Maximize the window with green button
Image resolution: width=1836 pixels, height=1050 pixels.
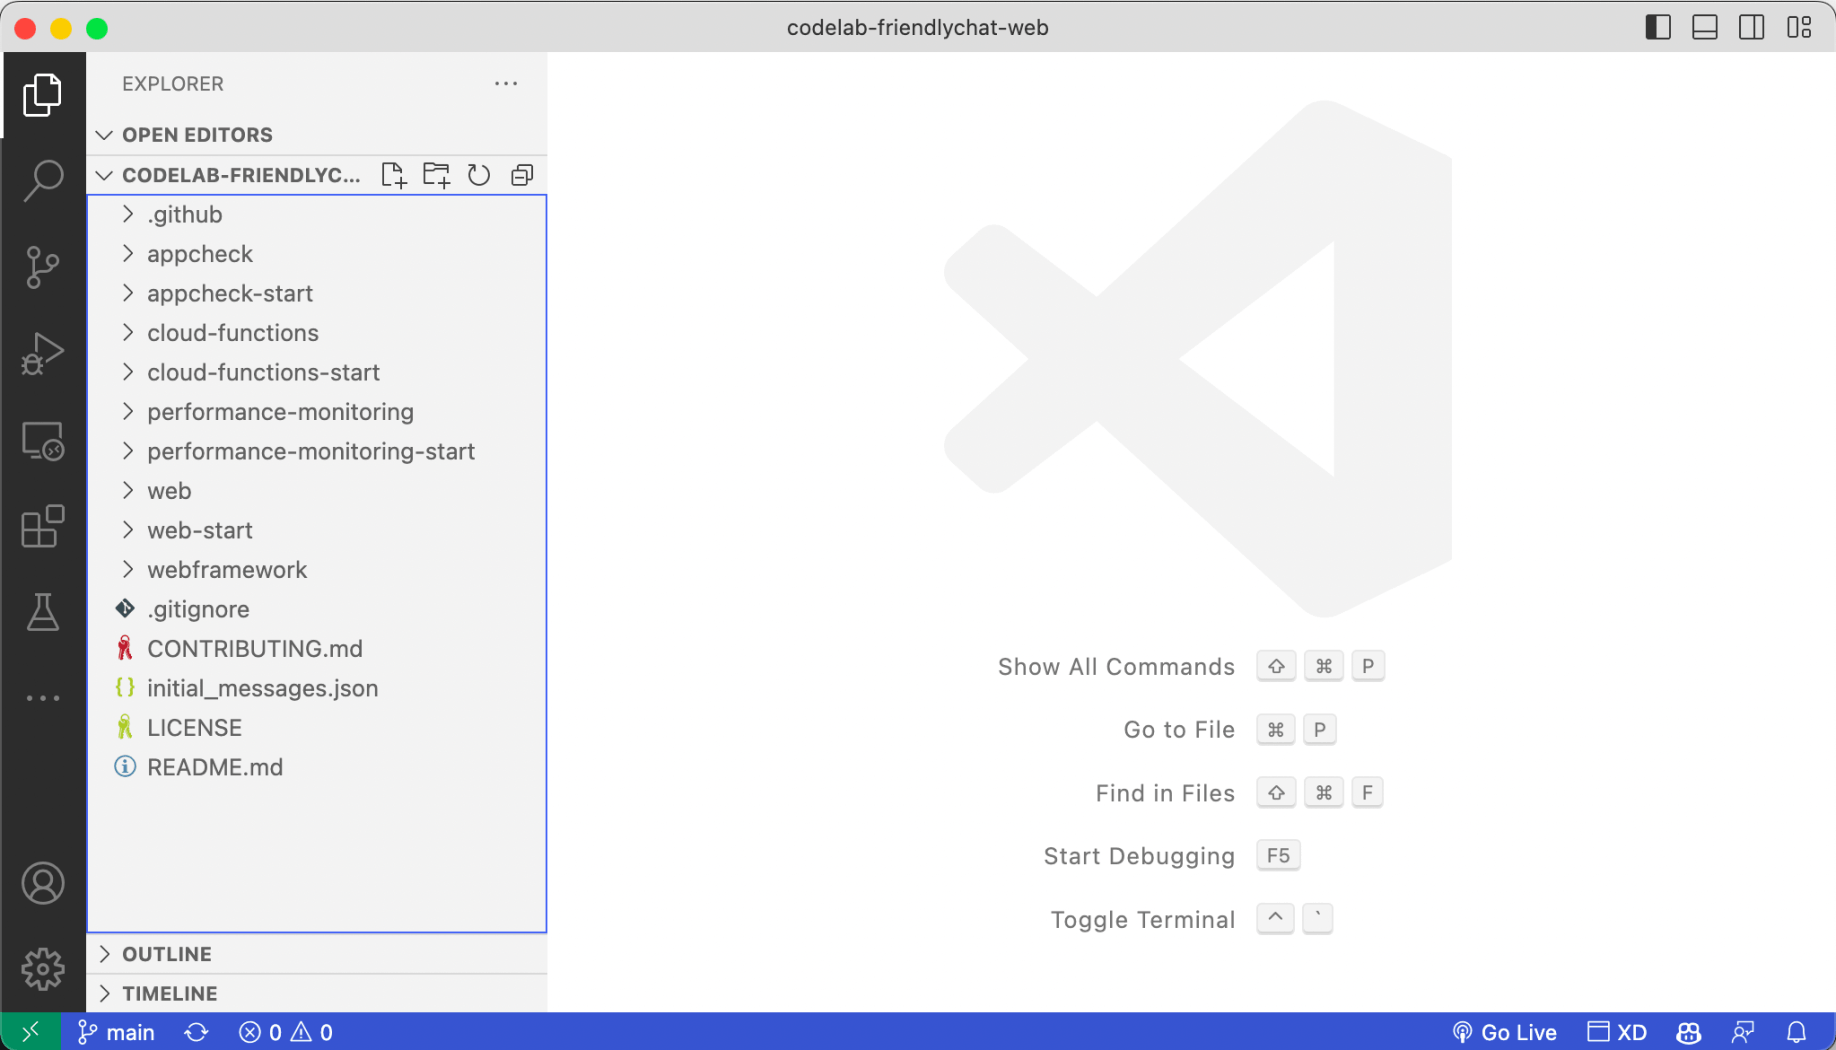tap(97, 28)
